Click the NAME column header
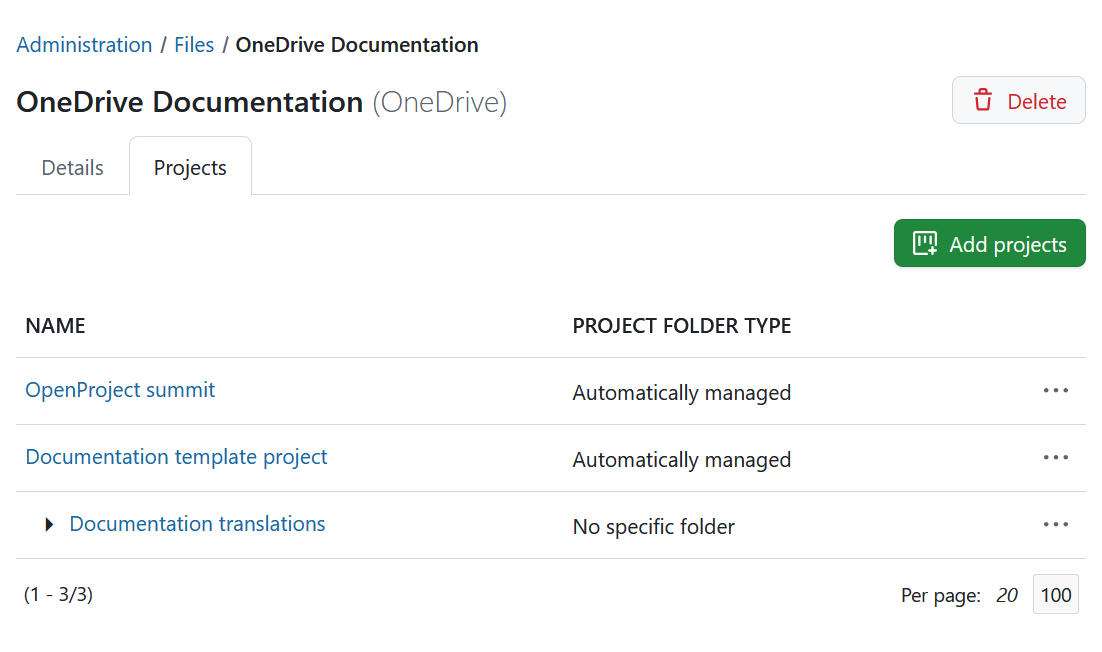 pos(55,326)
